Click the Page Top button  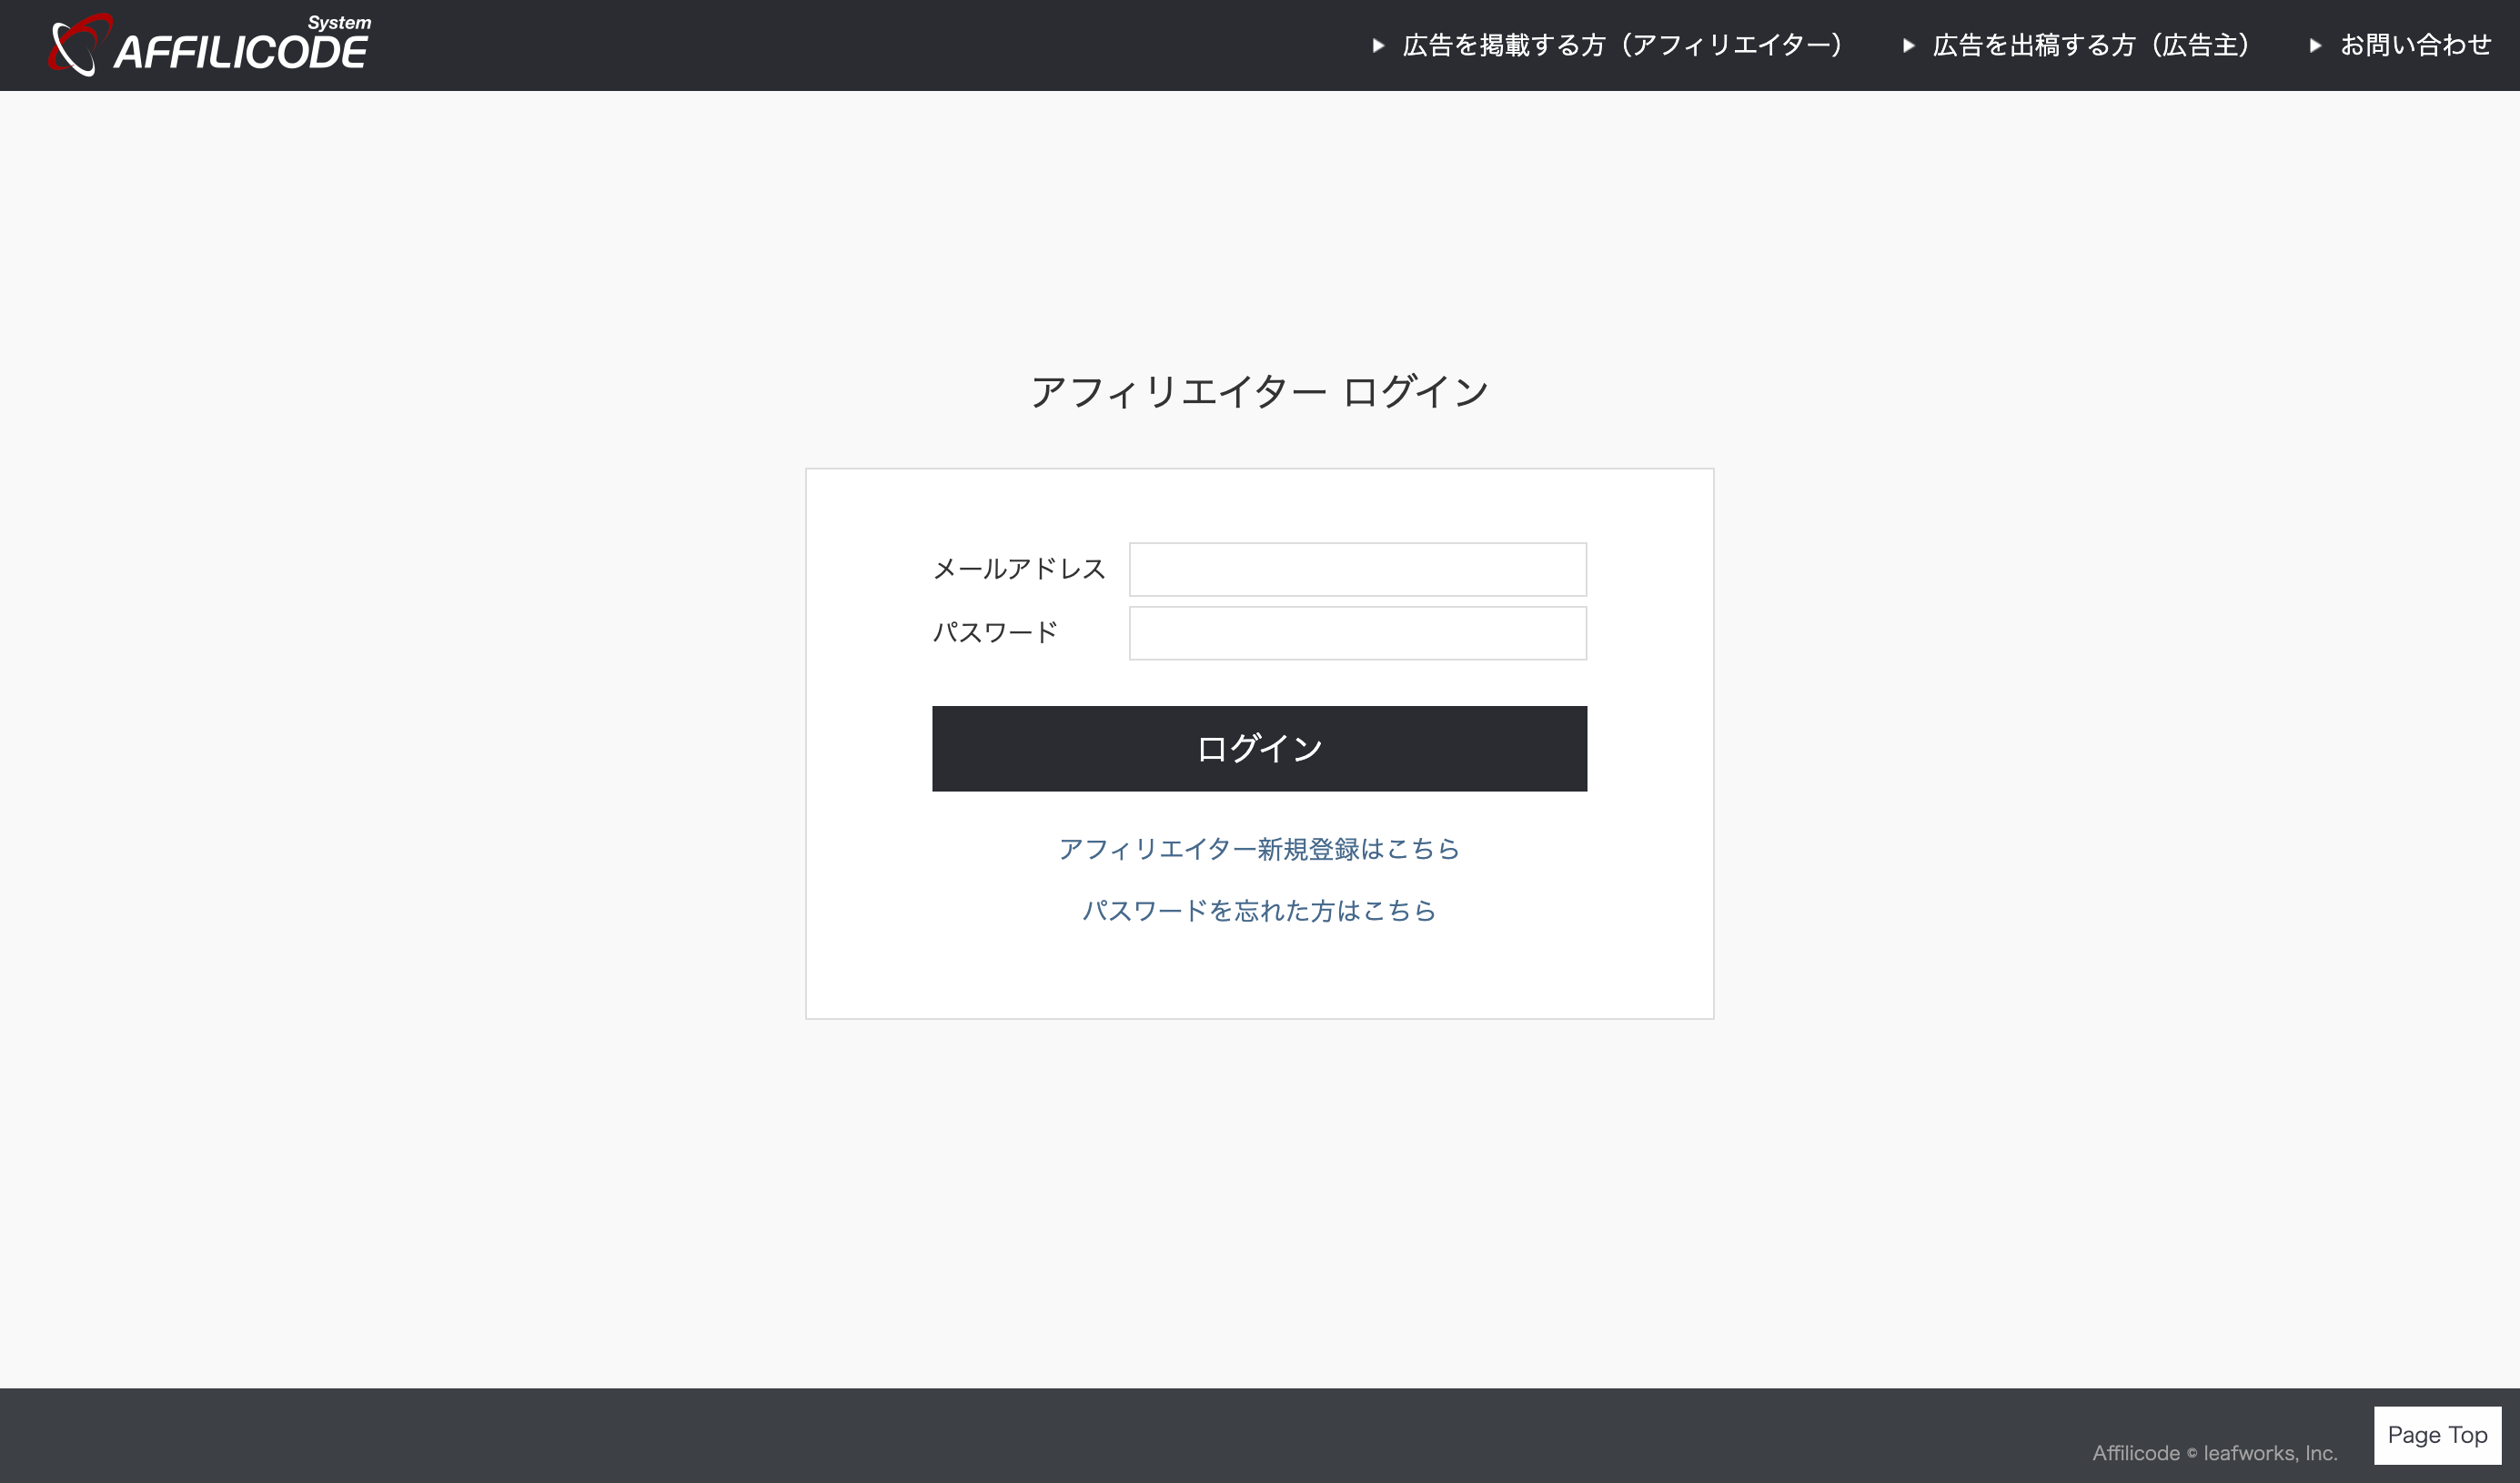[2437, 1435]
